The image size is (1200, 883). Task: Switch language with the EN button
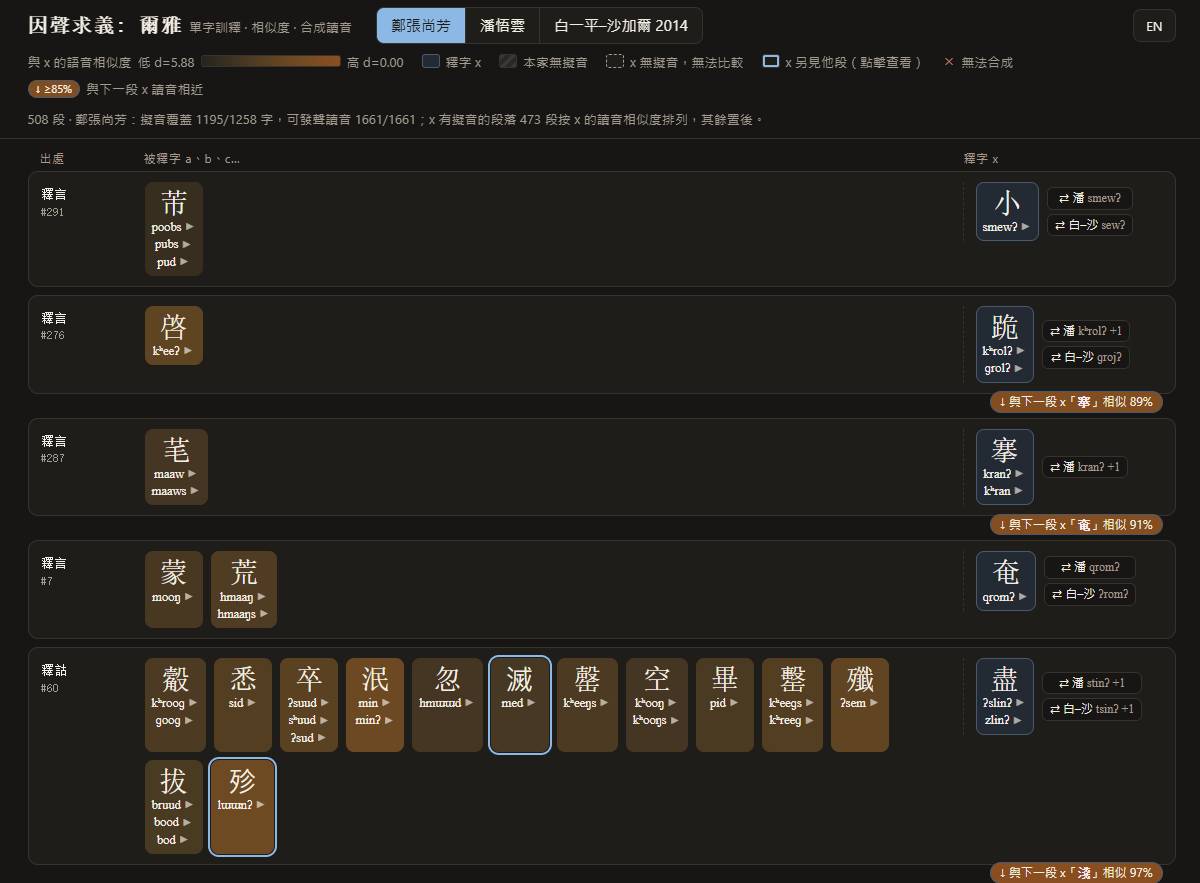tap(1154, 26)
